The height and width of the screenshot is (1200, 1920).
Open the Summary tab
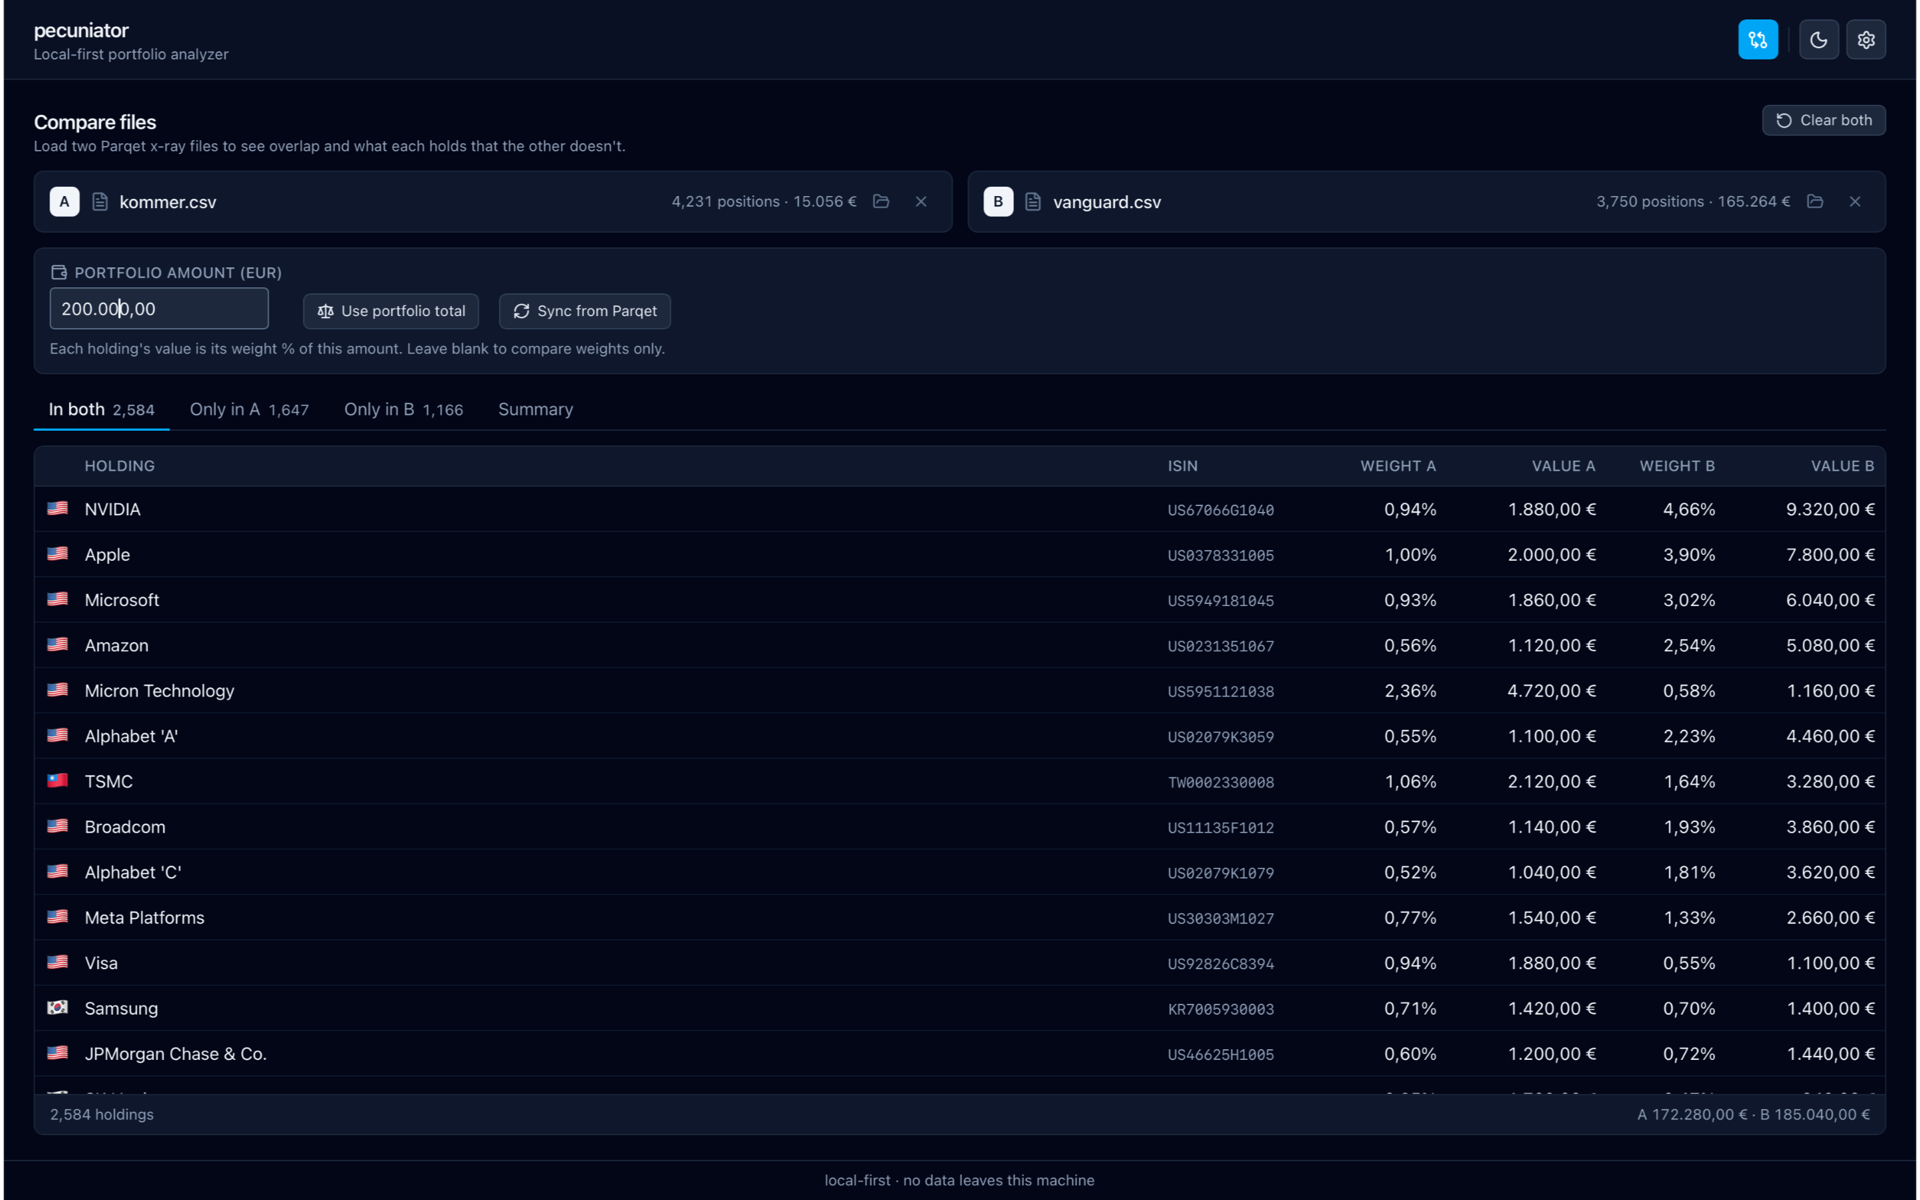pos(535,409)
